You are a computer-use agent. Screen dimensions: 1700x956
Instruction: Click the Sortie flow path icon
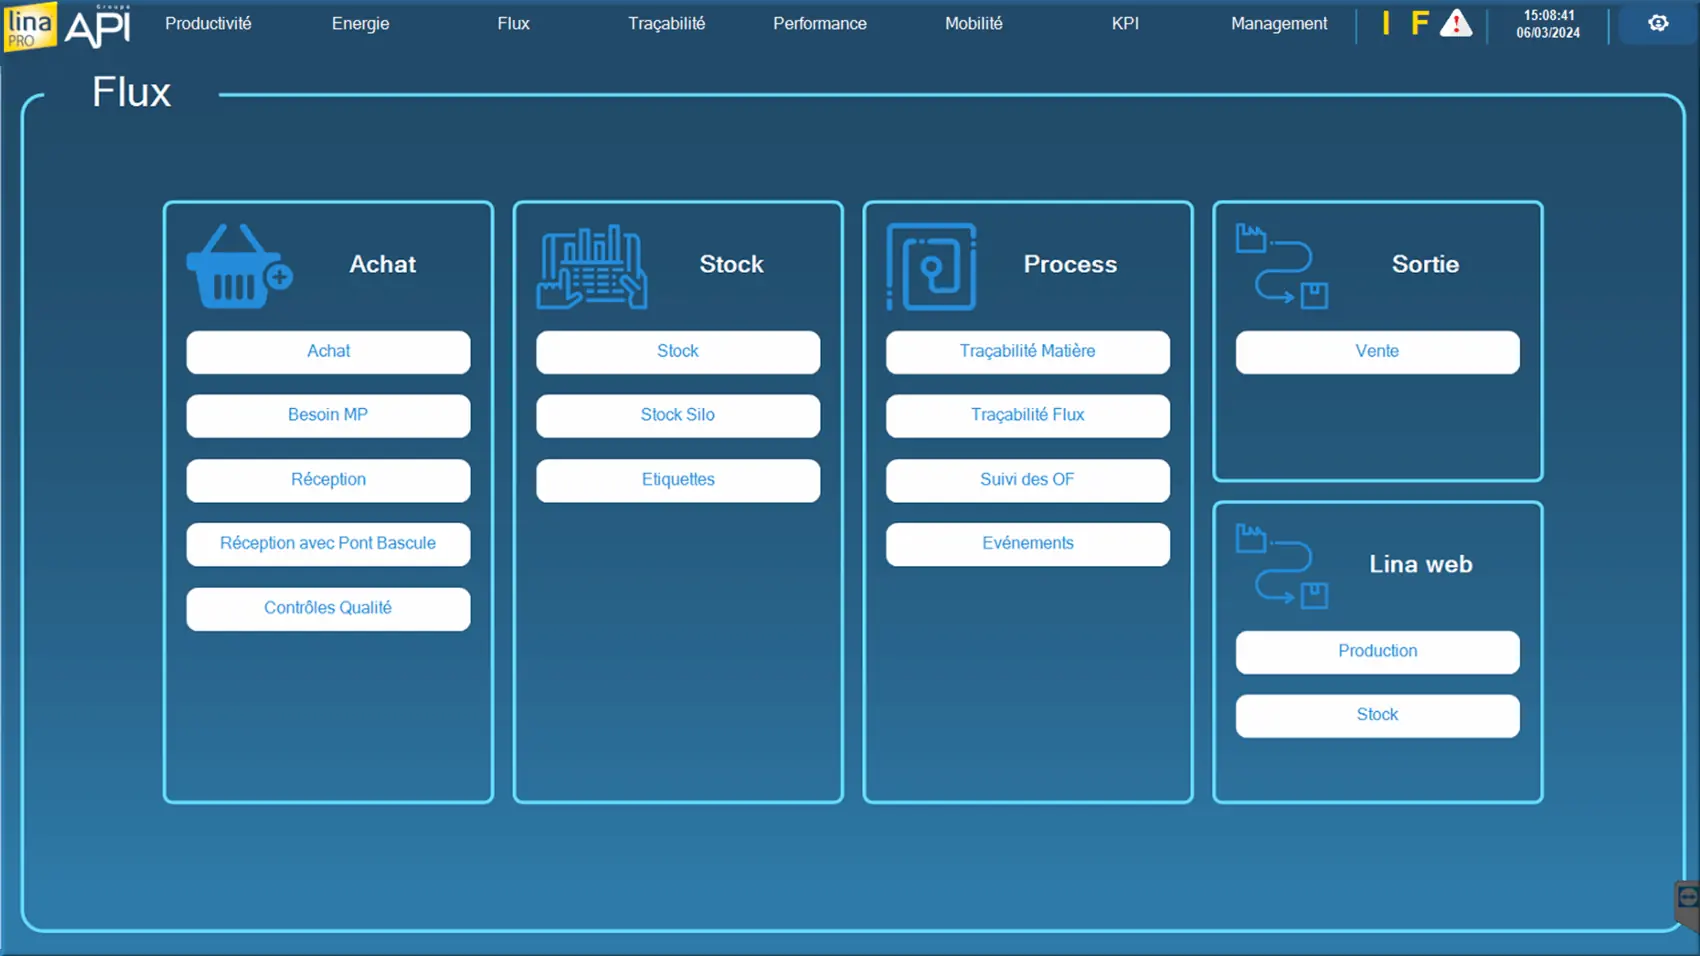coord(1281,266)
